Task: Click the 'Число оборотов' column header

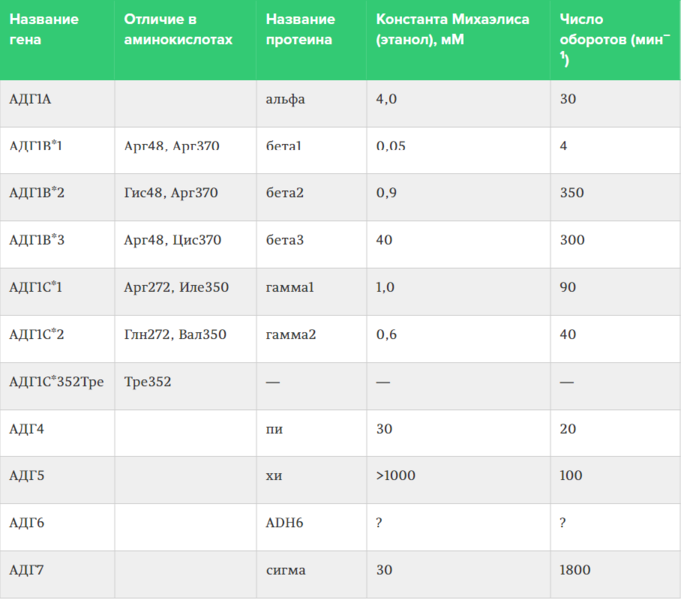Action: pos(615,40)
